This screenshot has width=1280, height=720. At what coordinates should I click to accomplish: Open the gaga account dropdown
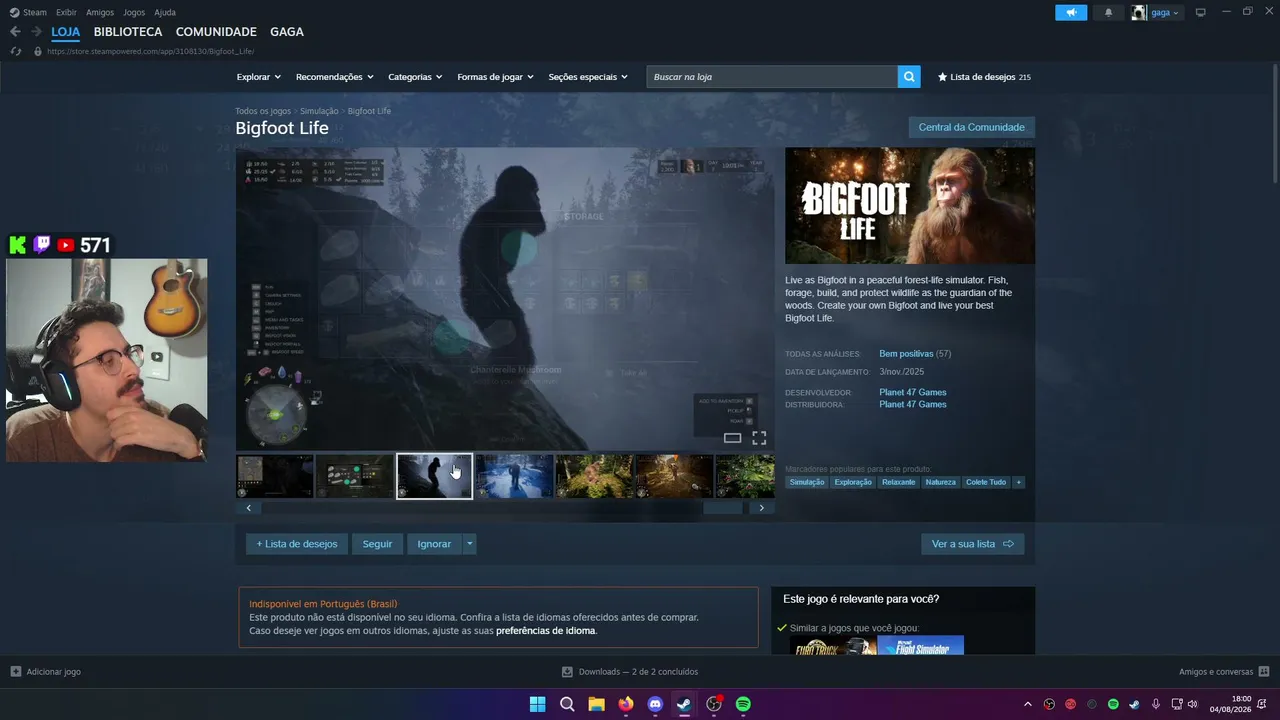point(1166,13)
